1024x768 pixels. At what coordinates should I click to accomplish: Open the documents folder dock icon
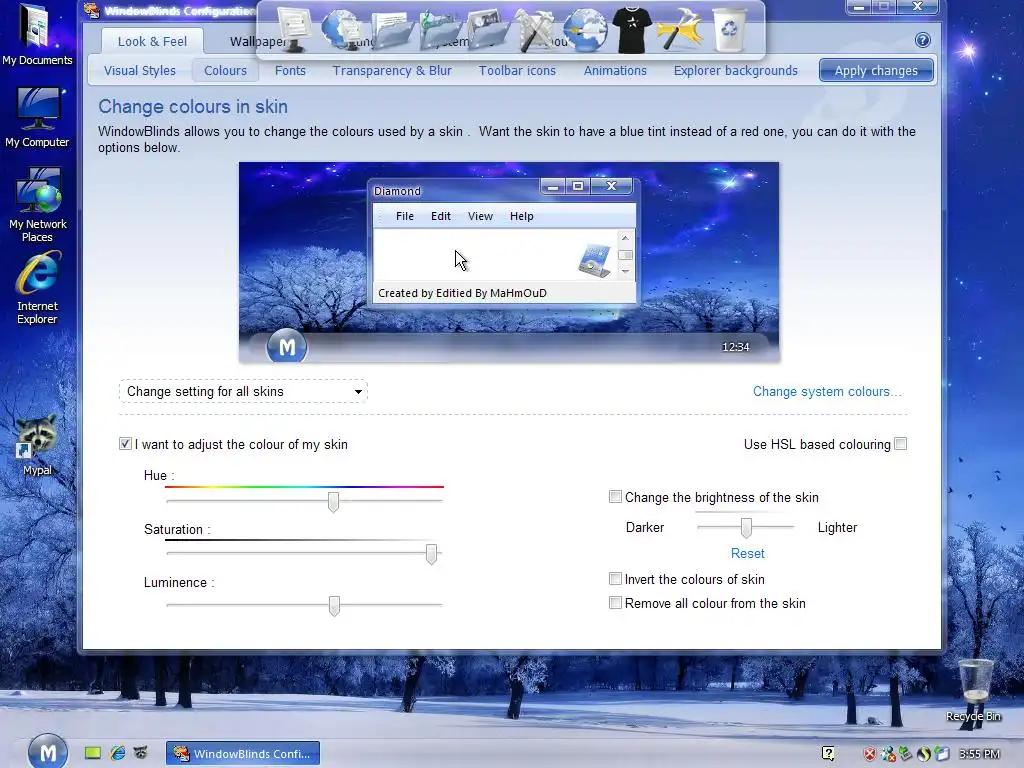point(392,29)
